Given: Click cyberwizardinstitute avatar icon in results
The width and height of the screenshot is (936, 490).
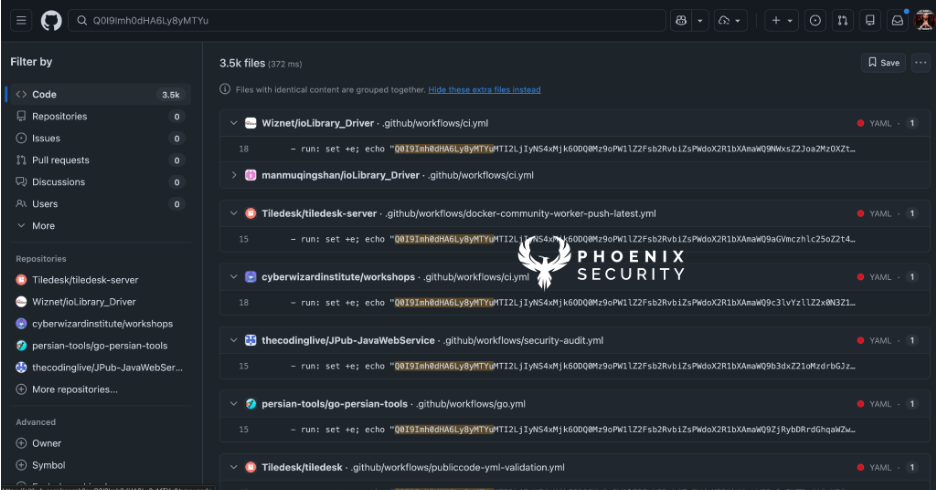Looking at the screenshot, I should [251, 277].
